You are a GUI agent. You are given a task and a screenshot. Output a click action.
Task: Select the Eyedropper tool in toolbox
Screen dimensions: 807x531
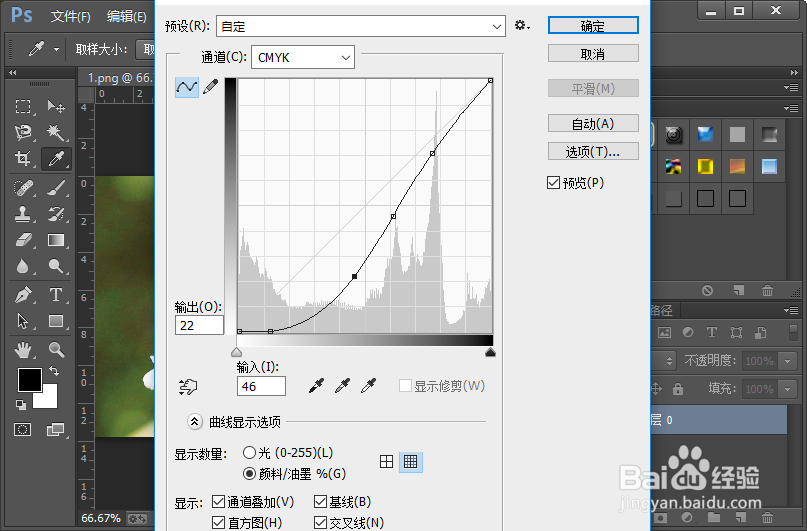click(x=56, y=158)
